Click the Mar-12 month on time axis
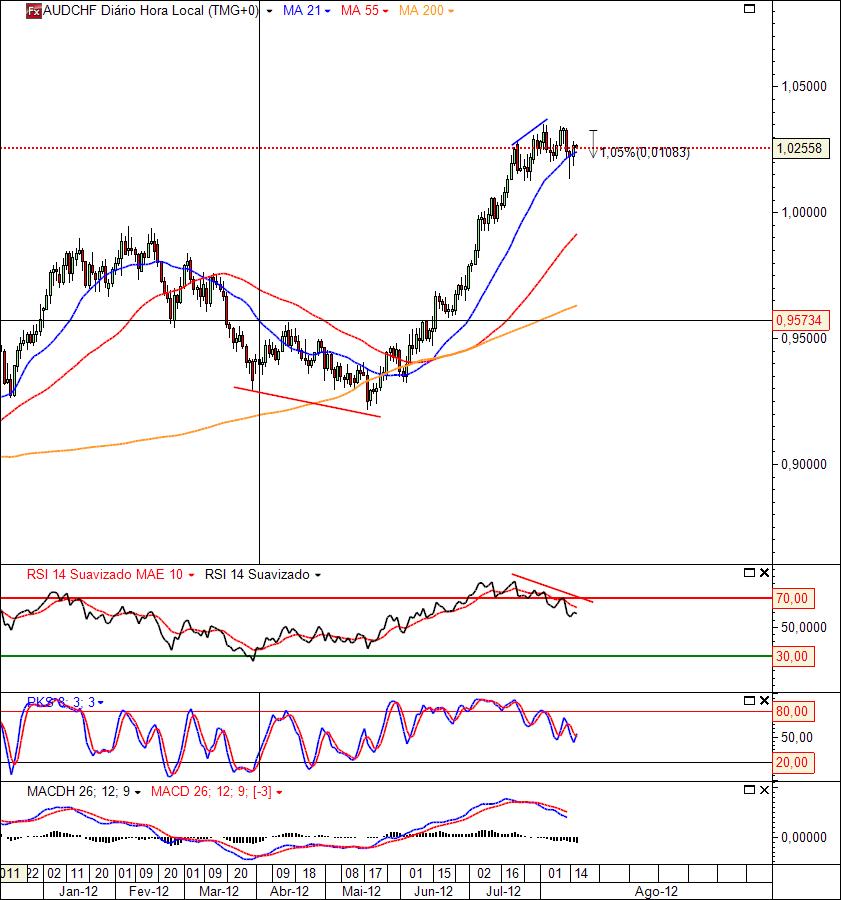 219,891
